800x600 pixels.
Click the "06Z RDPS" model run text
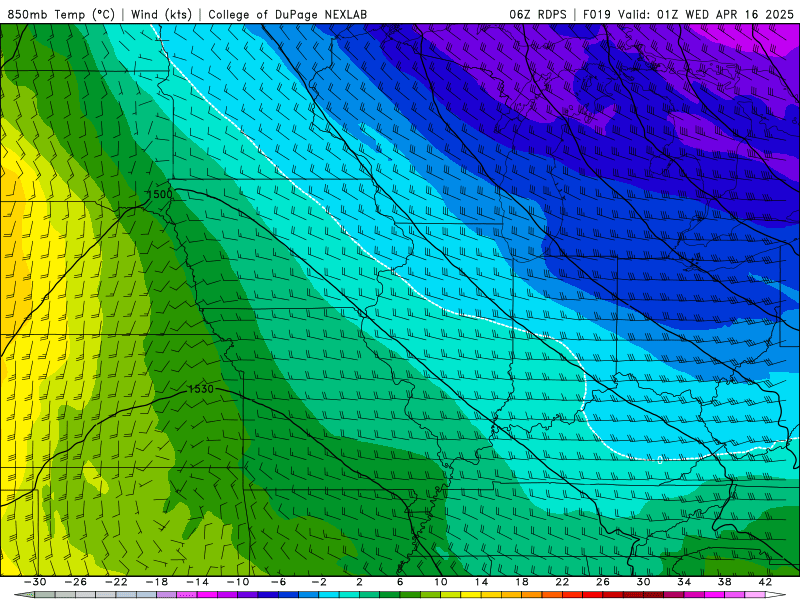(x=538, y=14)
